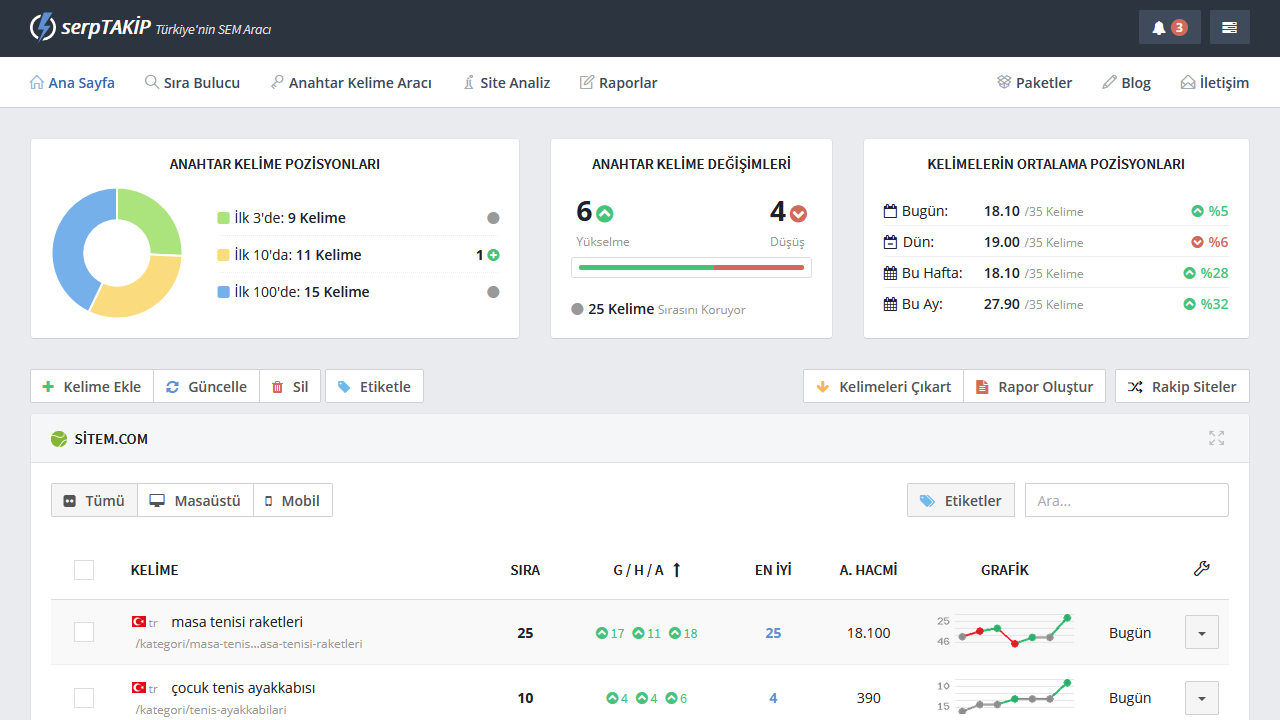Screen dimensions: 1280x720
Task: Open the Anahtar Kelime Aracı menu
Action: pos(351,83)
